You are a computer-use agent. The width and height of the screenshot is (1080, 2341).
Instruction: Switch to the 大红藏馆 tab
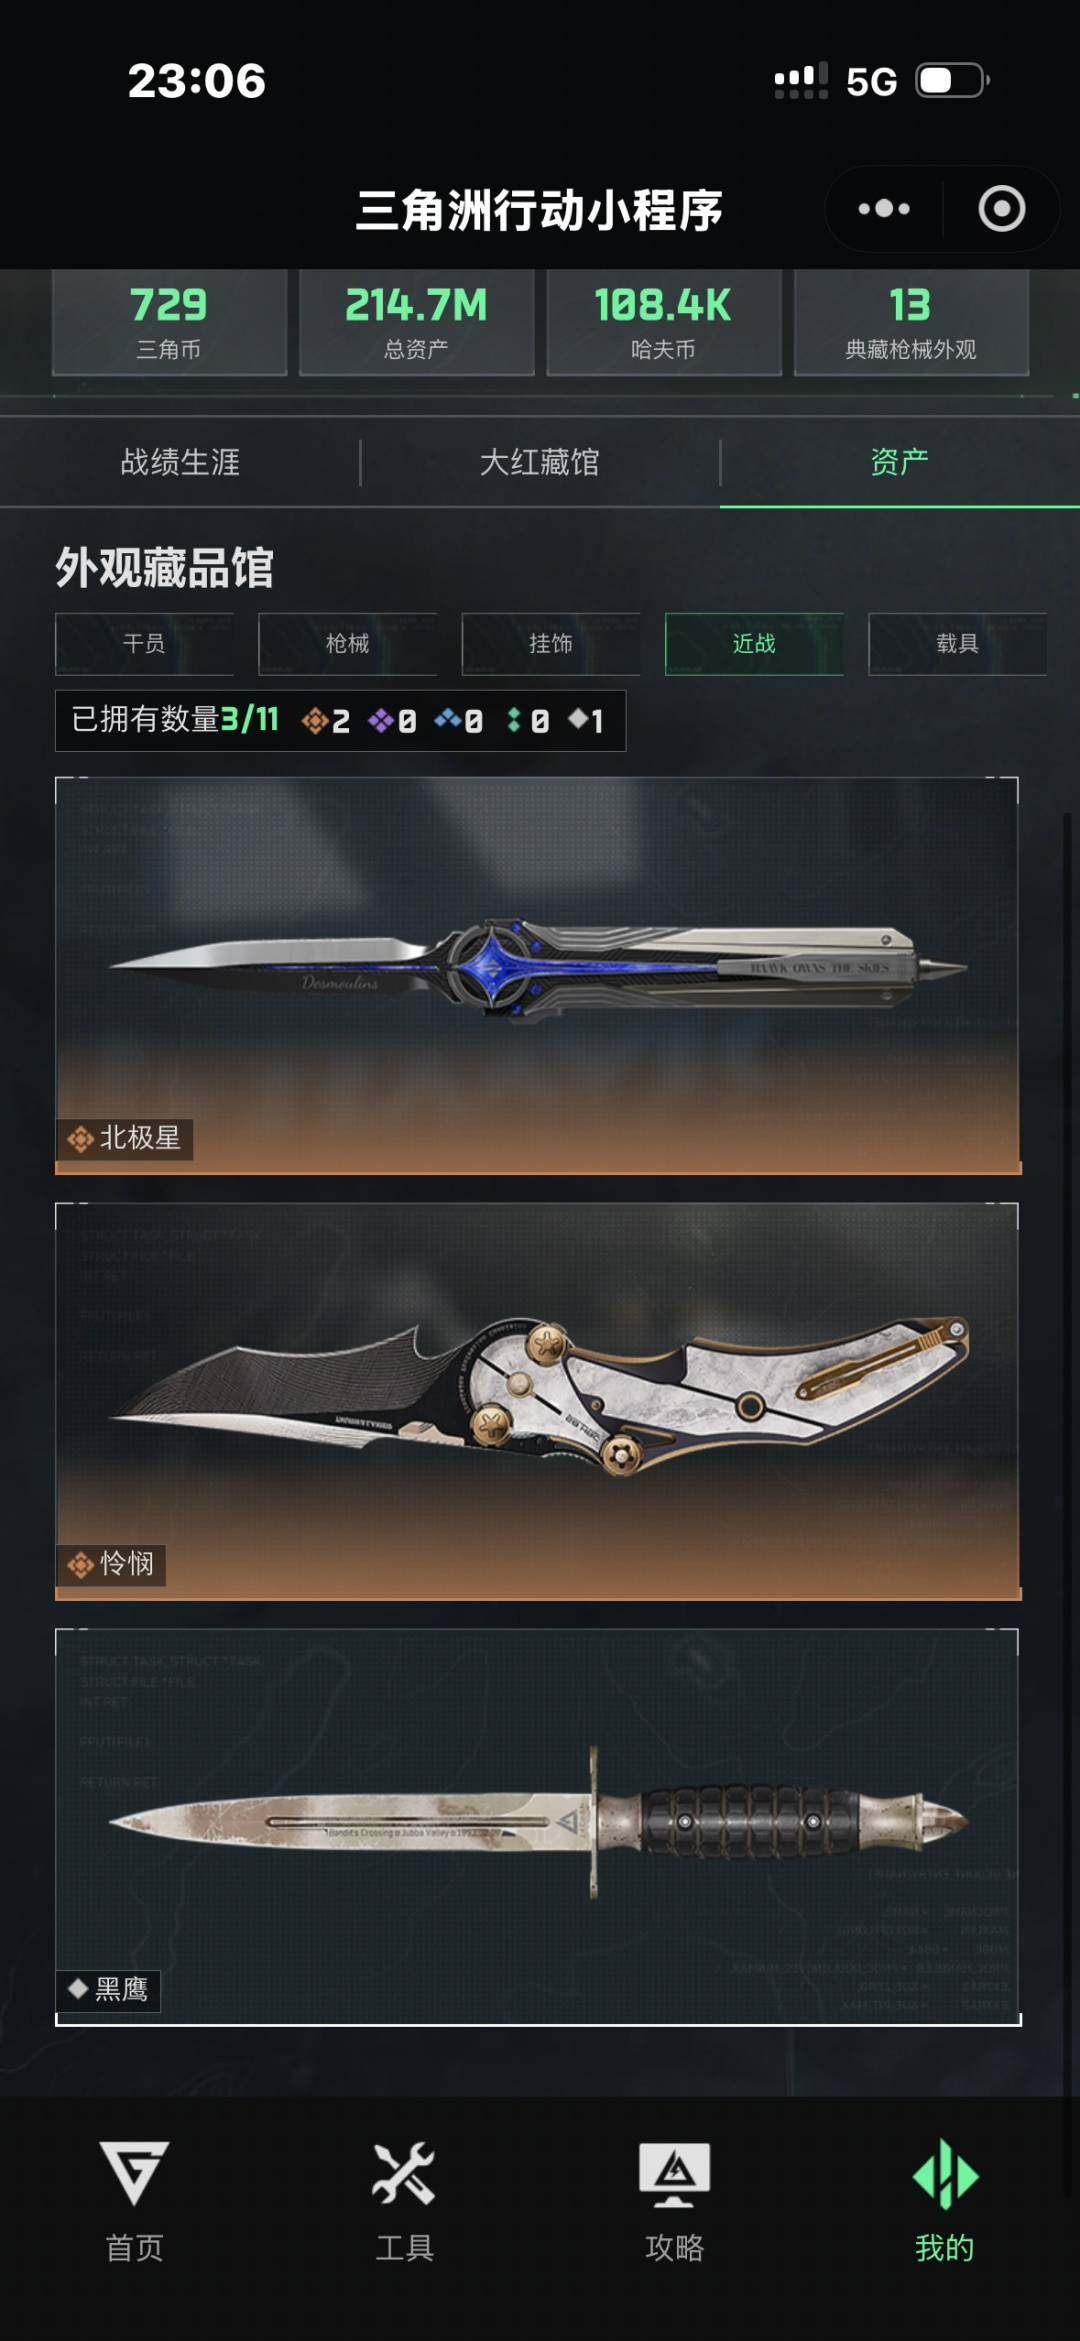pos(540,462)
